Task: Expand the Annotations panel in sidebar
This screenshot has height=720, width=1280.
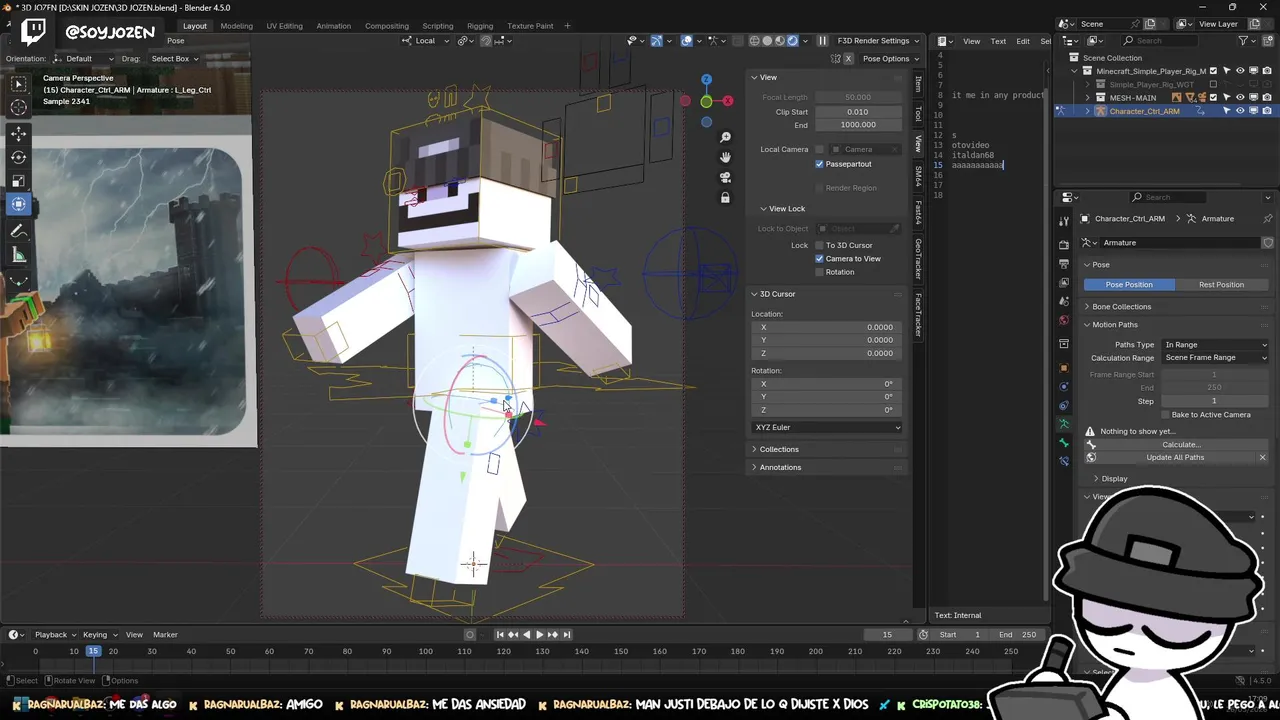Action: [x=780, y=467]
